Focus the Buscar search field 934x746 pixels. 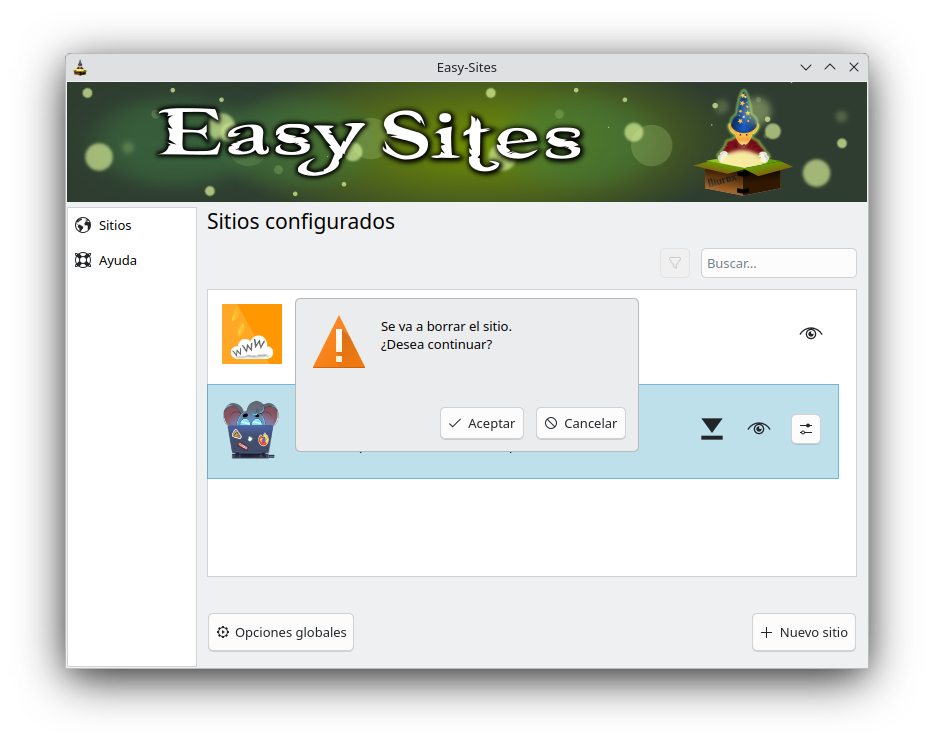click(778, 263)
